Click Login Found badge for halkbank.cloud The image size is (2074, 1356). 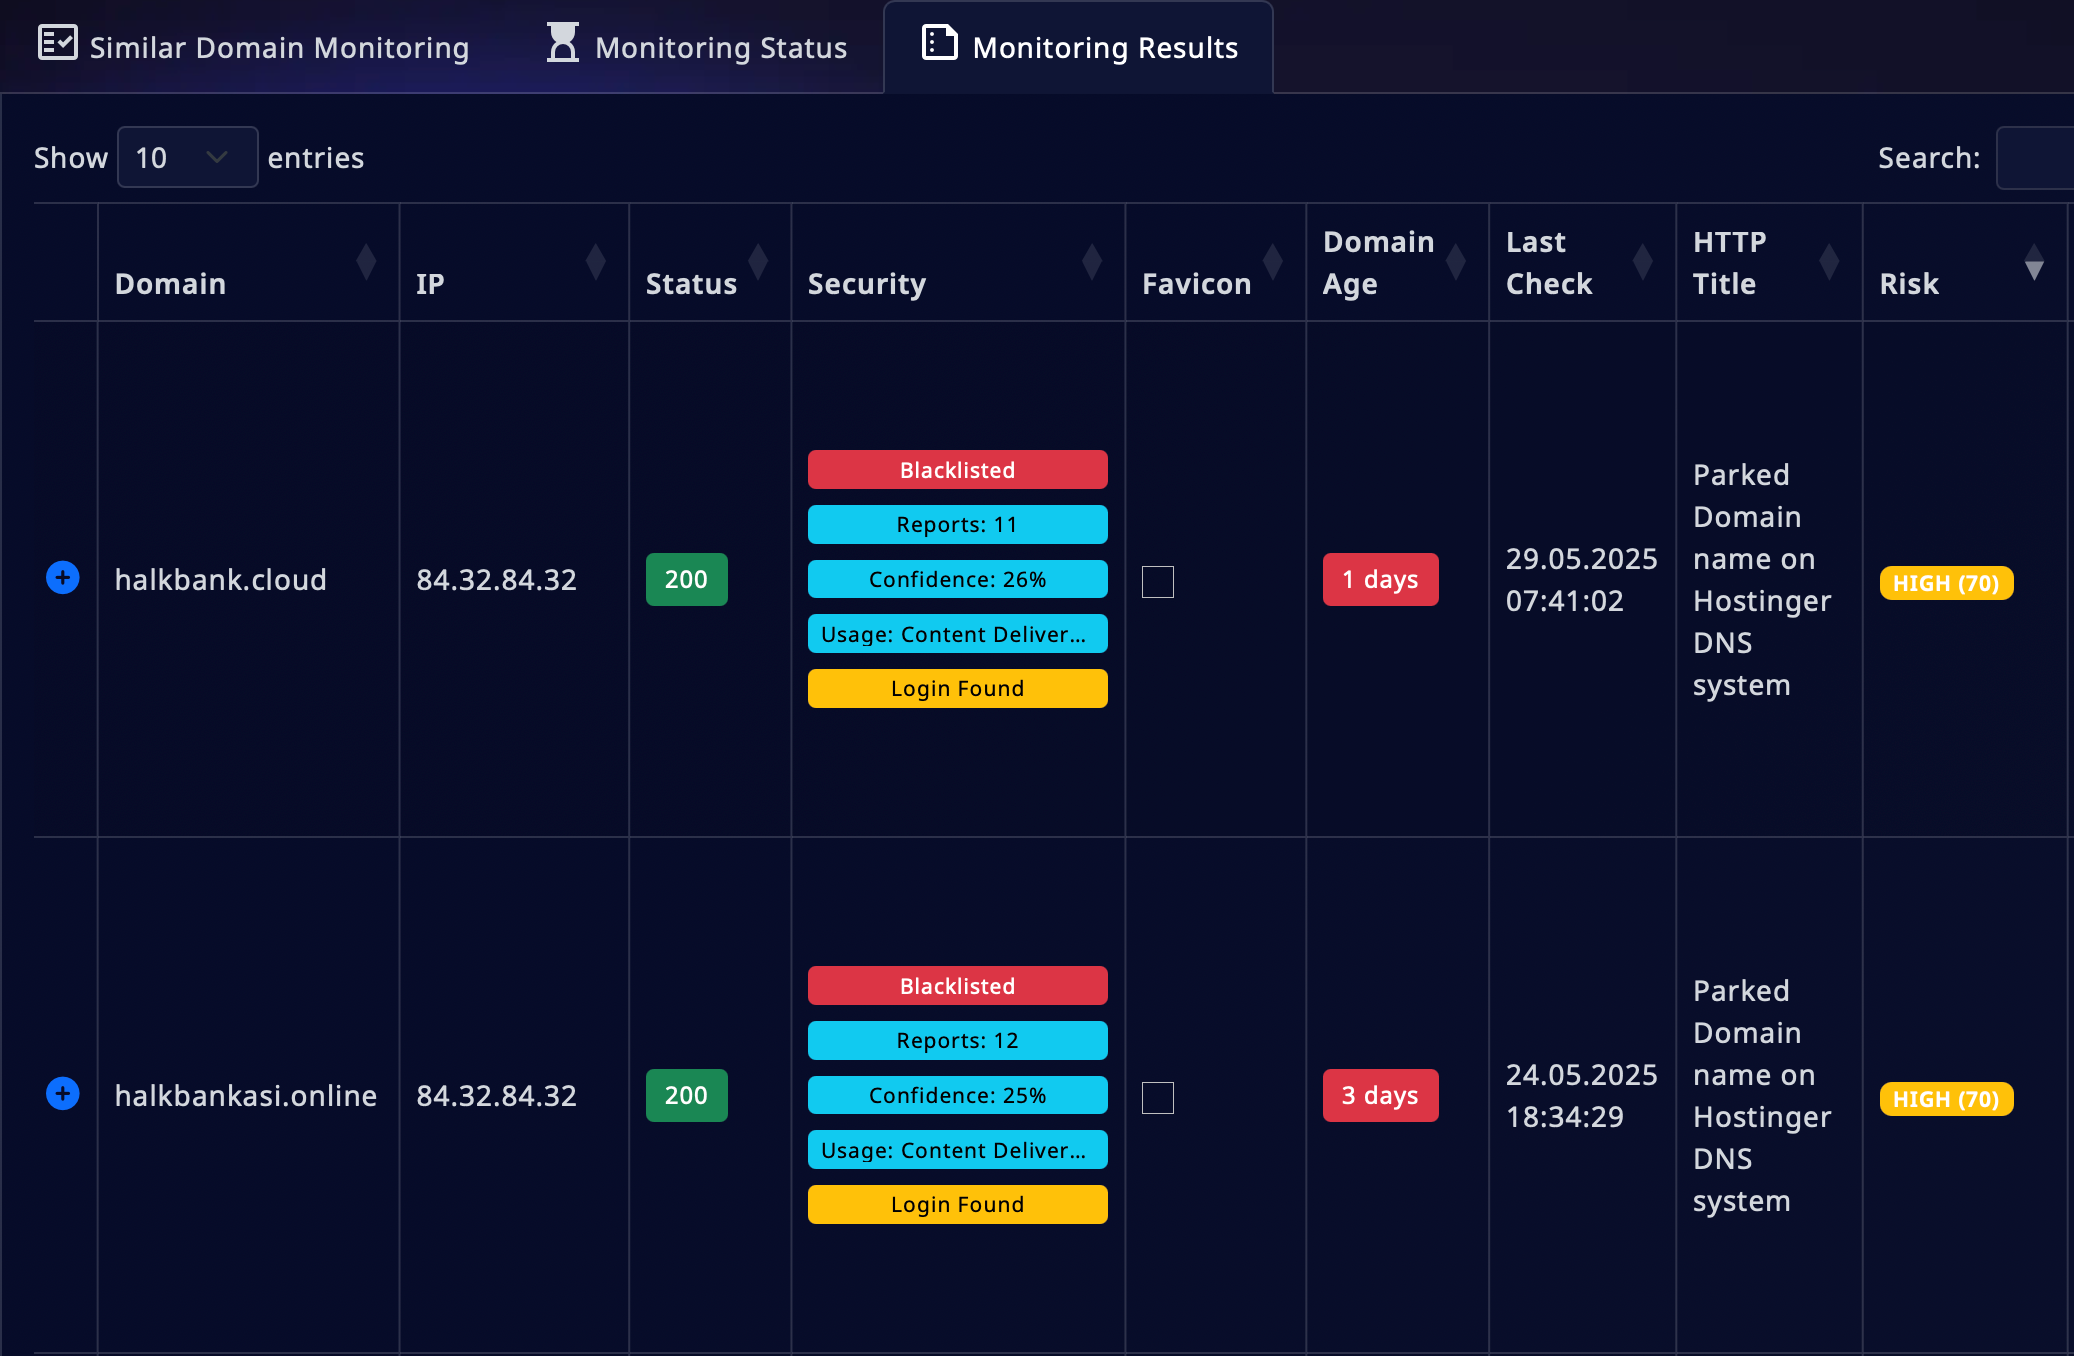[x=957, y=688]
